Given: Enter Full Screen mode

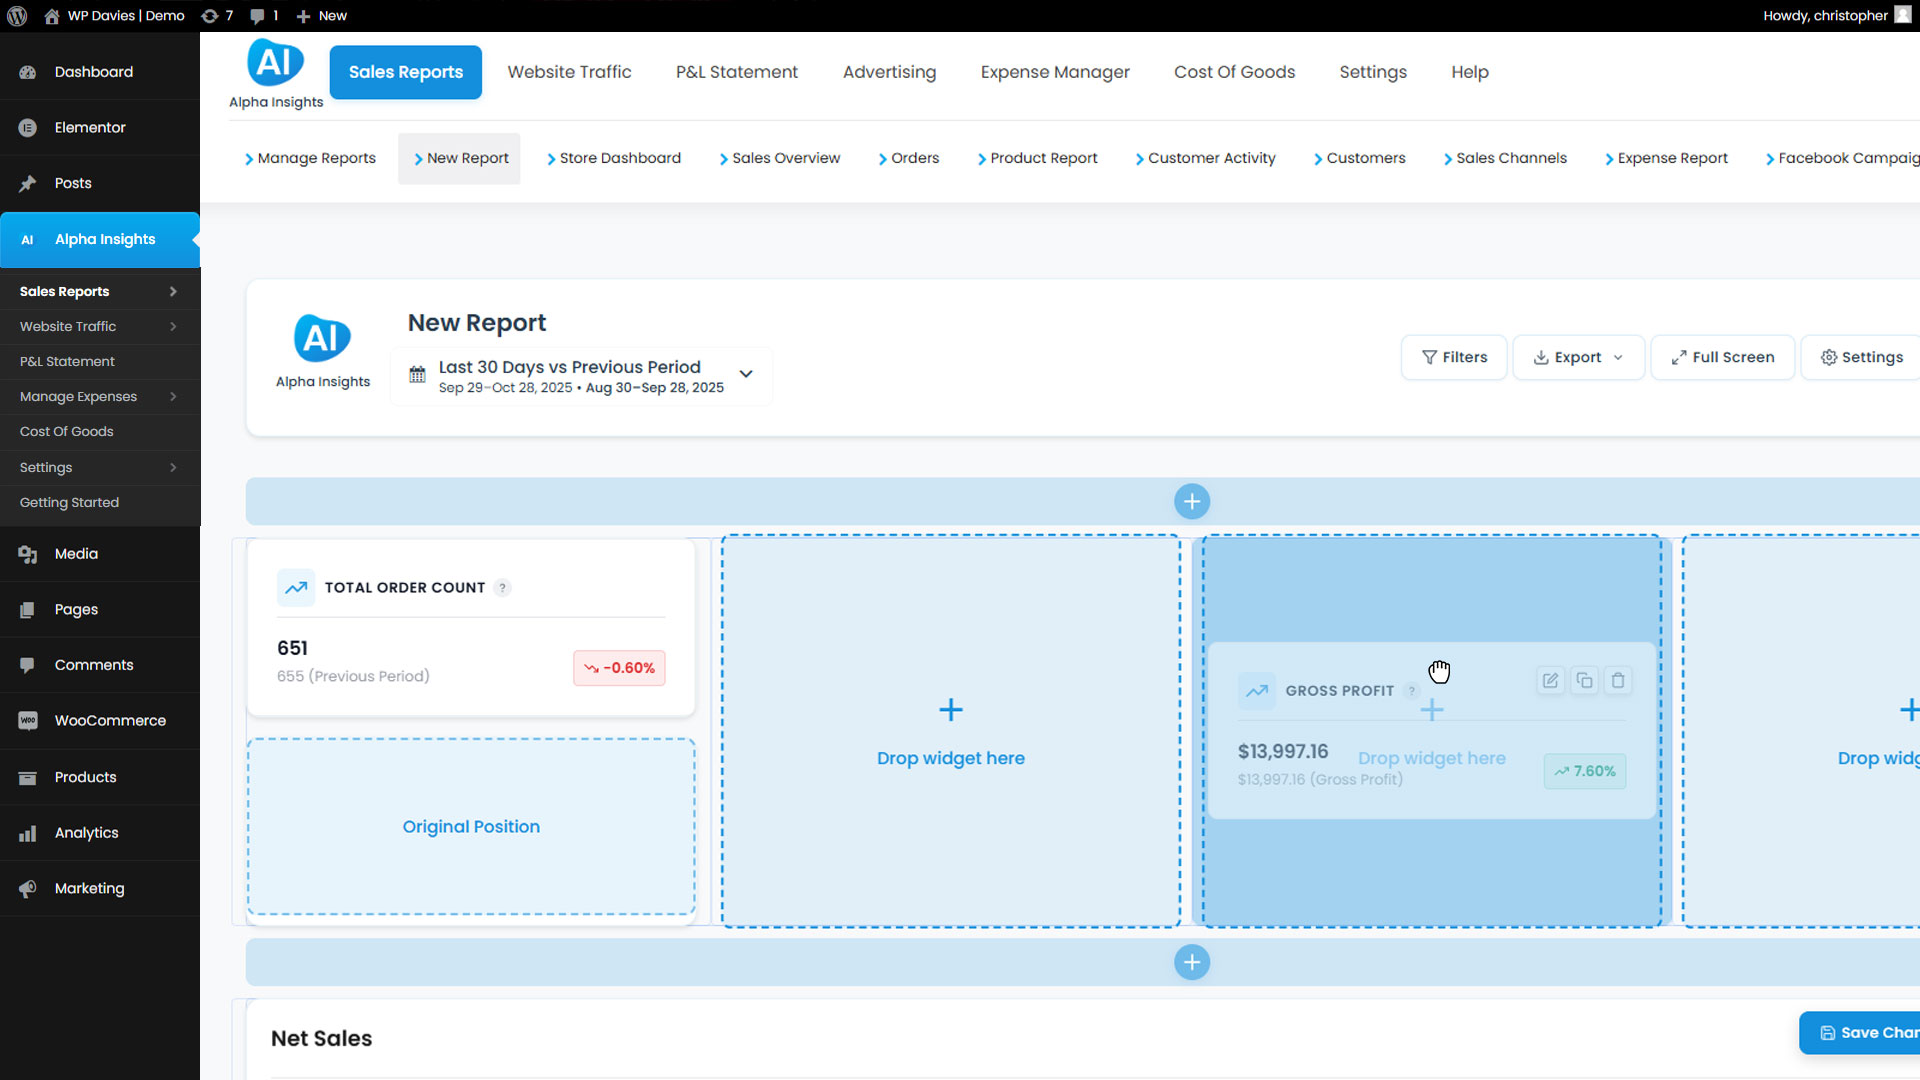Looking at the screenshot, I should pyautogui.click(x=1722, y=357).
